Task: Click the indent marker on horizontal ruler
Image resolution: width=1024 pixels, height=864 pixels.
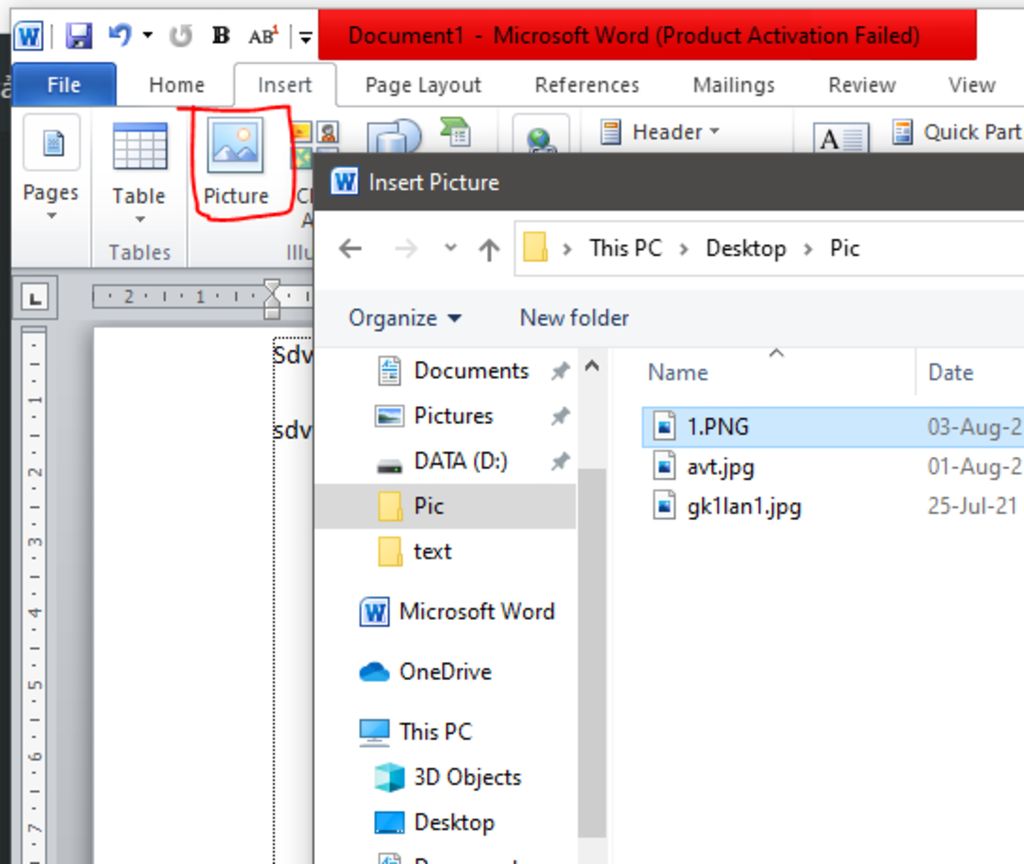Action: point(272,299)
